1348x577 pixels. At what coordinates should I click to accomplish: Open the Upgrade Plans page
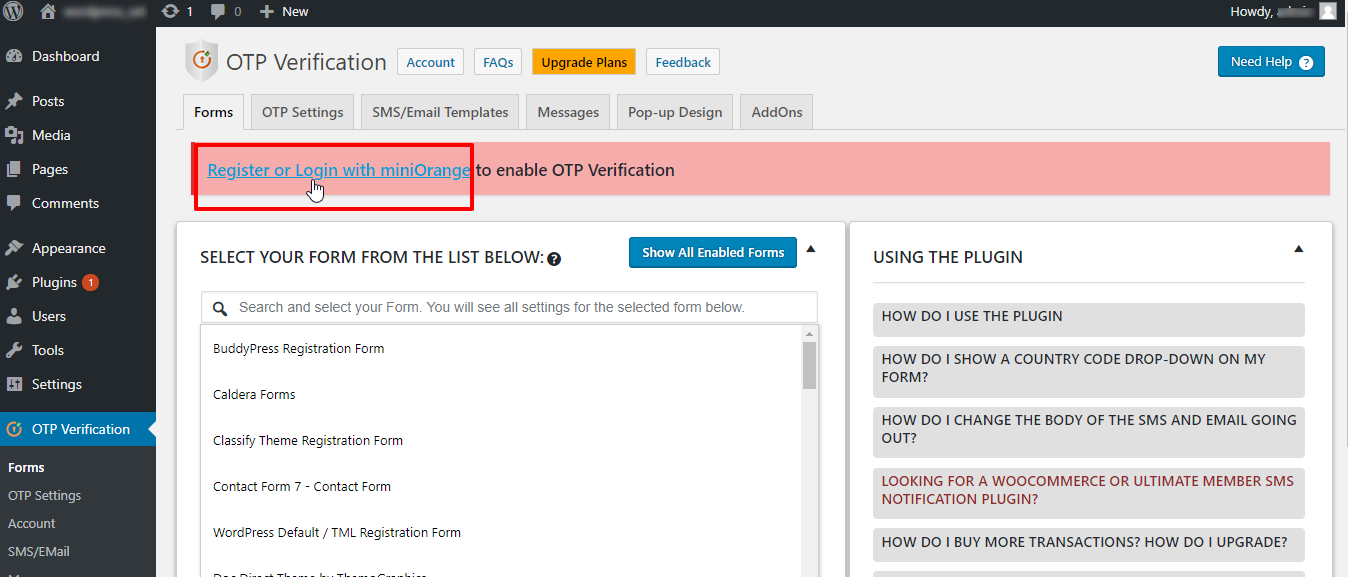(x=583, y=61)
